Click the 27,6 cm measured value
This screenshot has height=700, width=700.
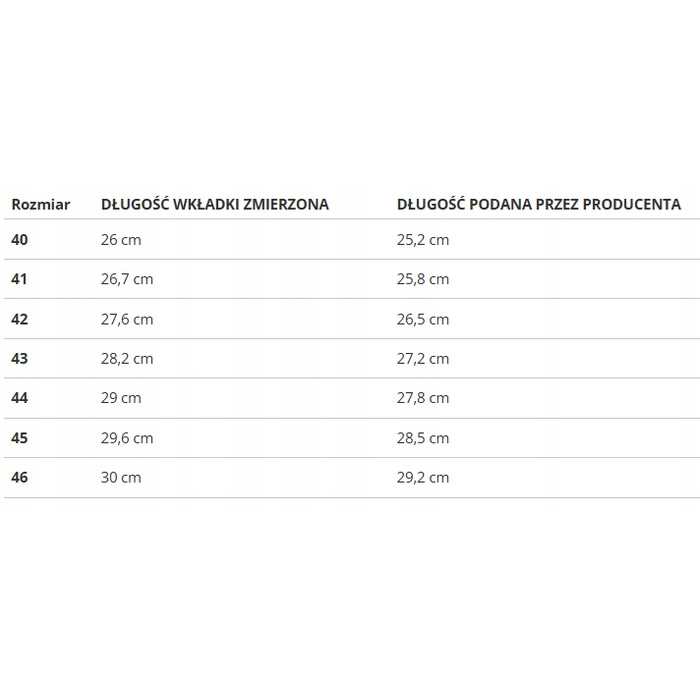pos(127,319)
